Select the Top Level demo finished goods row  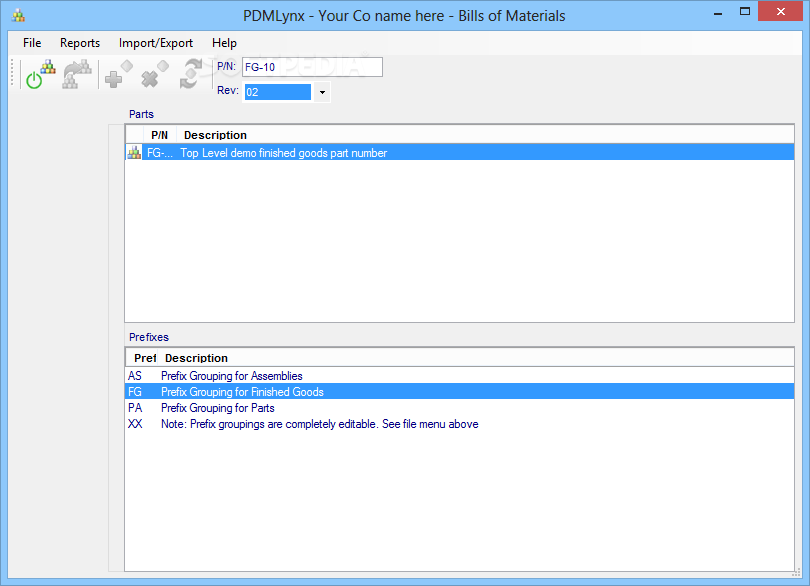pyautogui.click(x=460, y=152)
